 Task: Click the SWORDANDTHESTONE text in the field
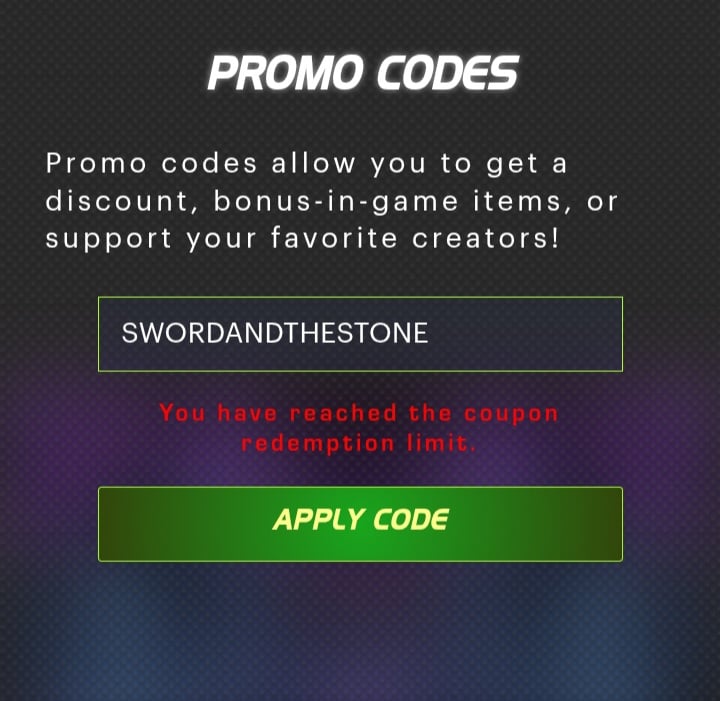click(275, 333)
